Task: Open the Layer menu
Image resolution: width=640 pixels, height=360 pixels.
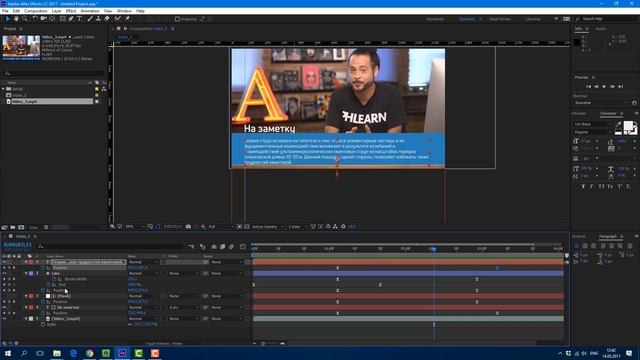Action: pos(57,11)
